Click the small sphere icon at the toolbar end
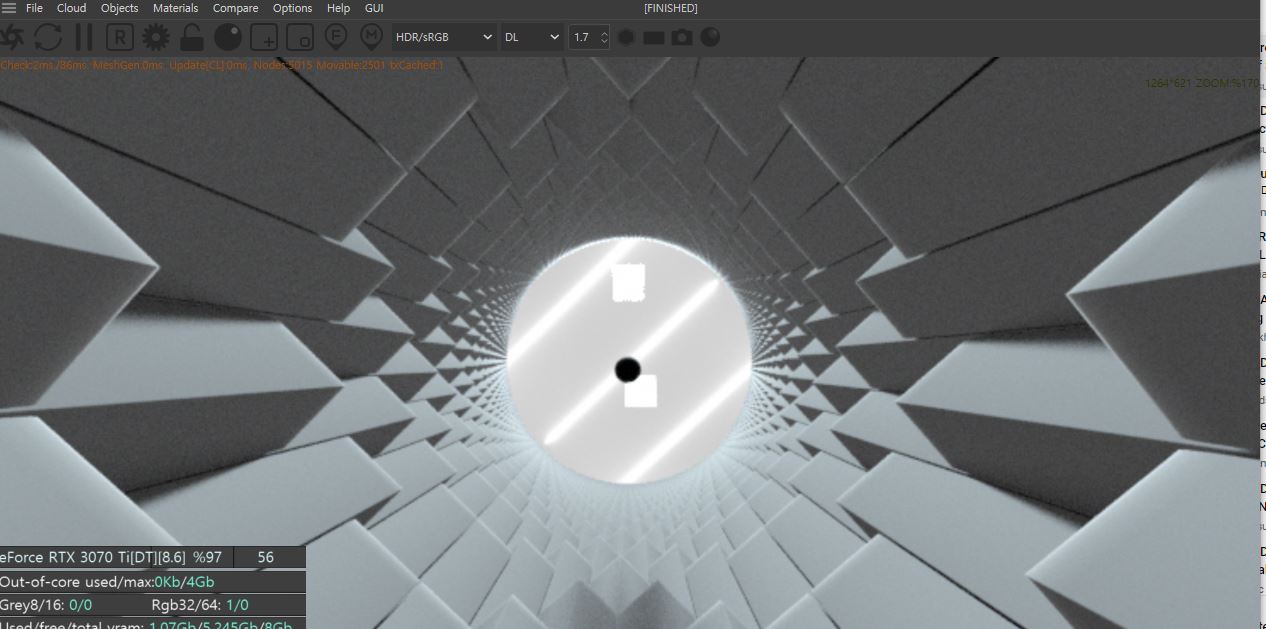The image size is (1266, 629). 710,38
